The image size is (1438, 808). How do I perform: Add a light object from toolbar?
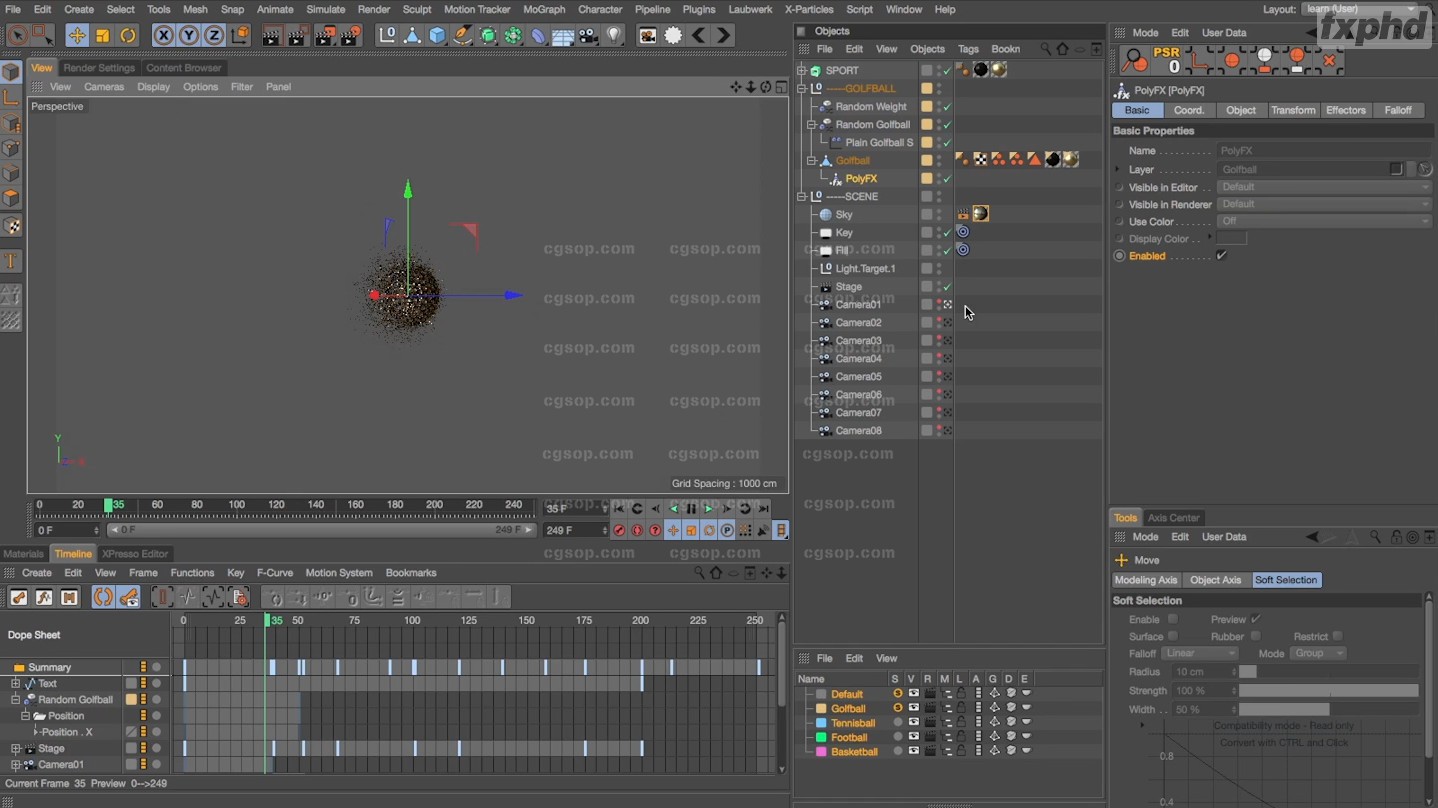(x=614, y=36)
